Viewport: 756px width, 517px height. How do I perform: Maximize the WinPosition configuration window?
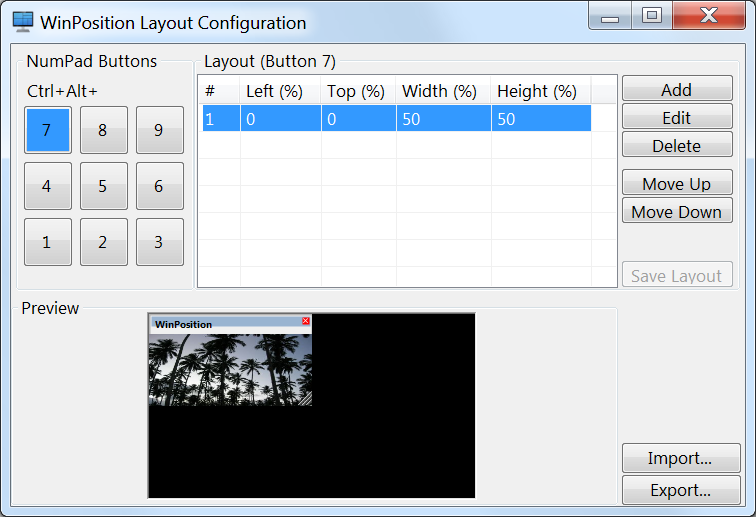[652, 16]
